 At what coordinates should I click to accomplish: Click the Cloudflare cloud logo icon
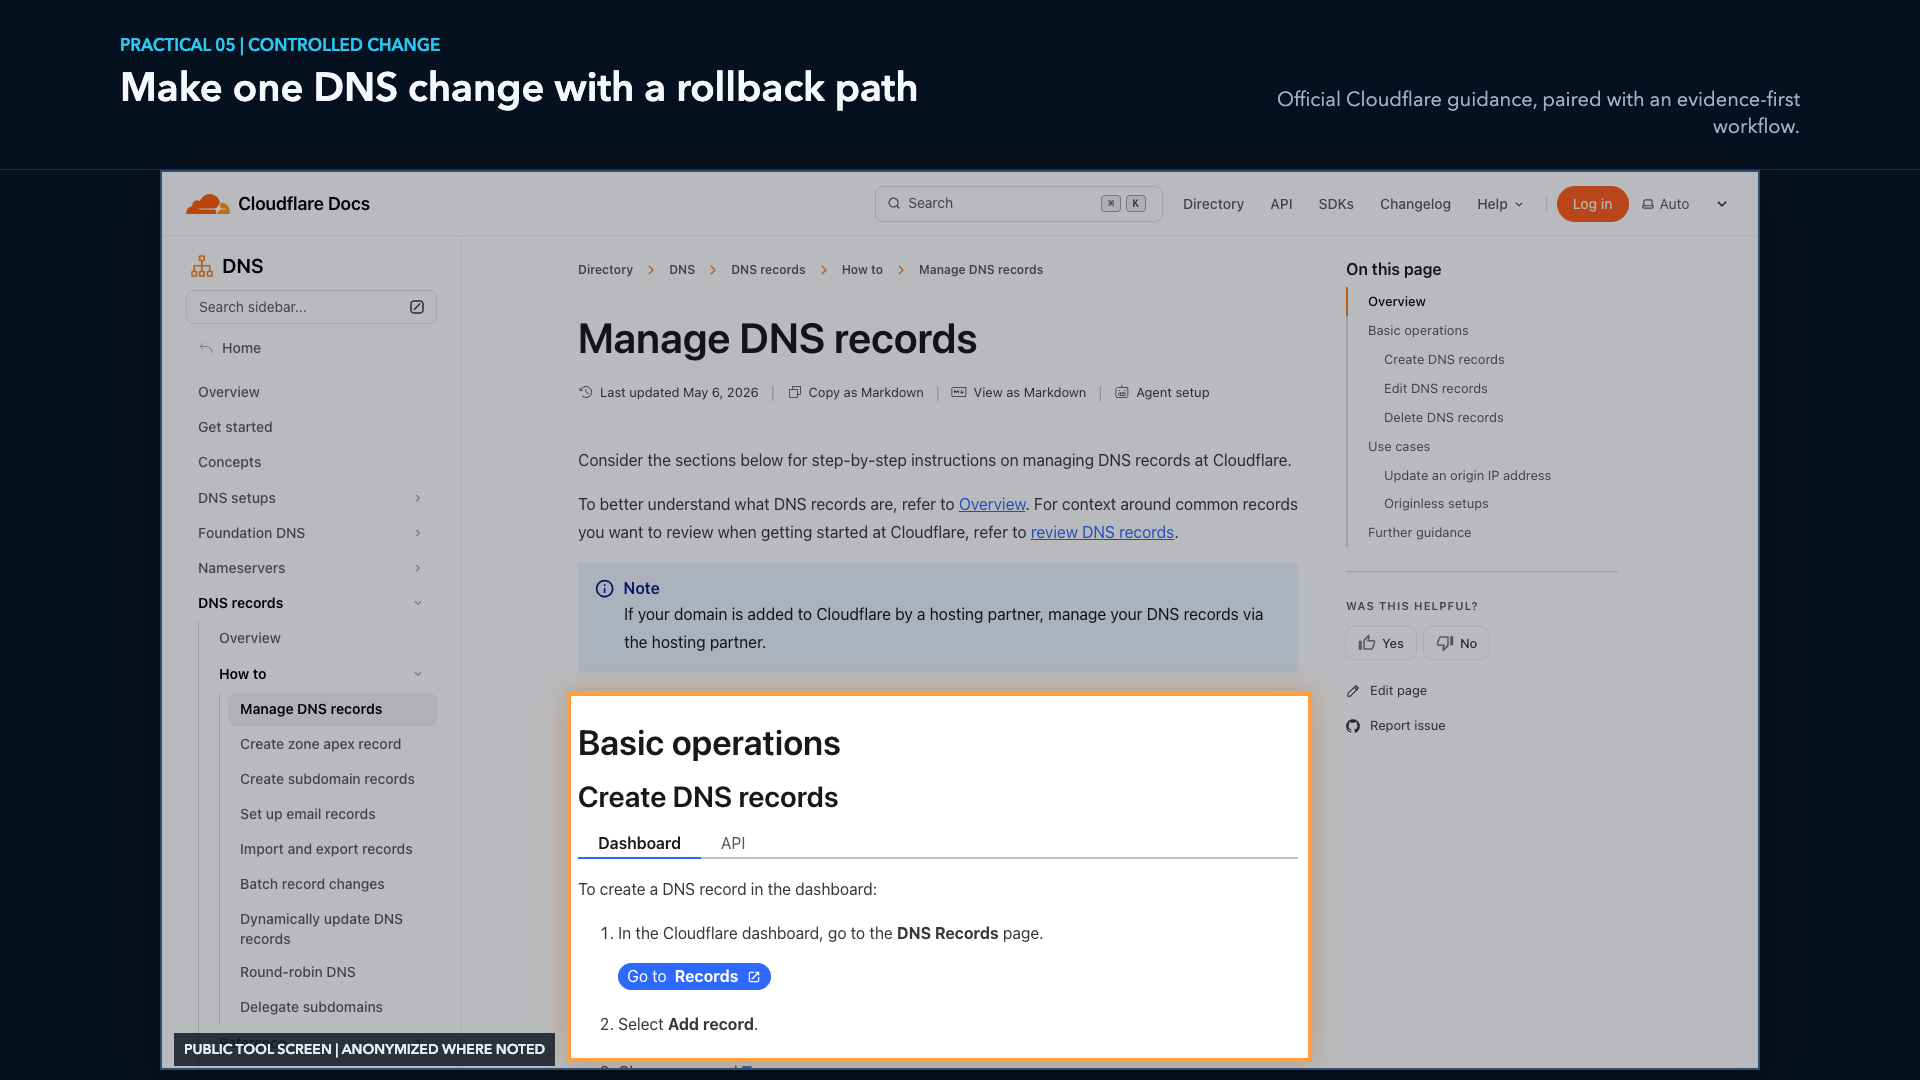[x=208, y=204]
